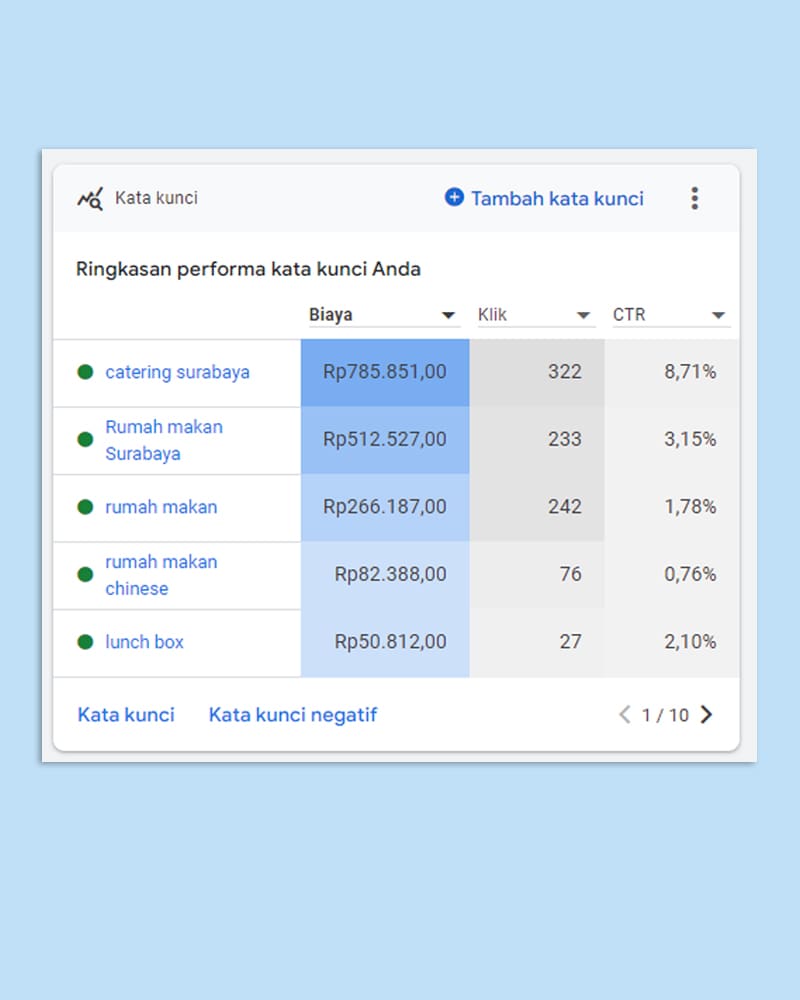Select the lunch box keyword link
Screen dimensions: 800x1000
pos(145,642)
